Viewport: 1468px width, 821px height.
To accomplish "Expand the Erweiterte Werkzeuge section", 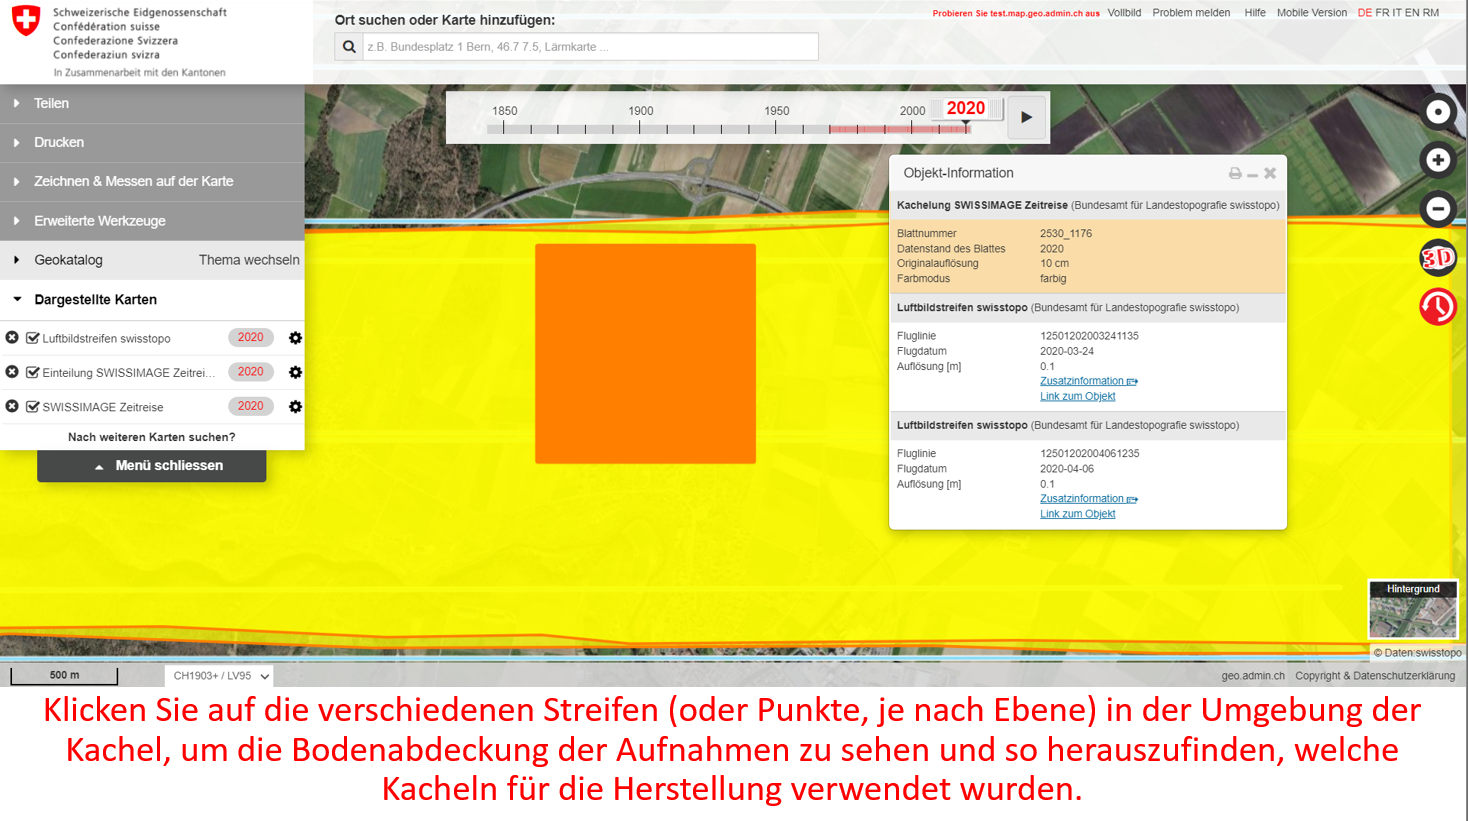I will click(100, 221).
